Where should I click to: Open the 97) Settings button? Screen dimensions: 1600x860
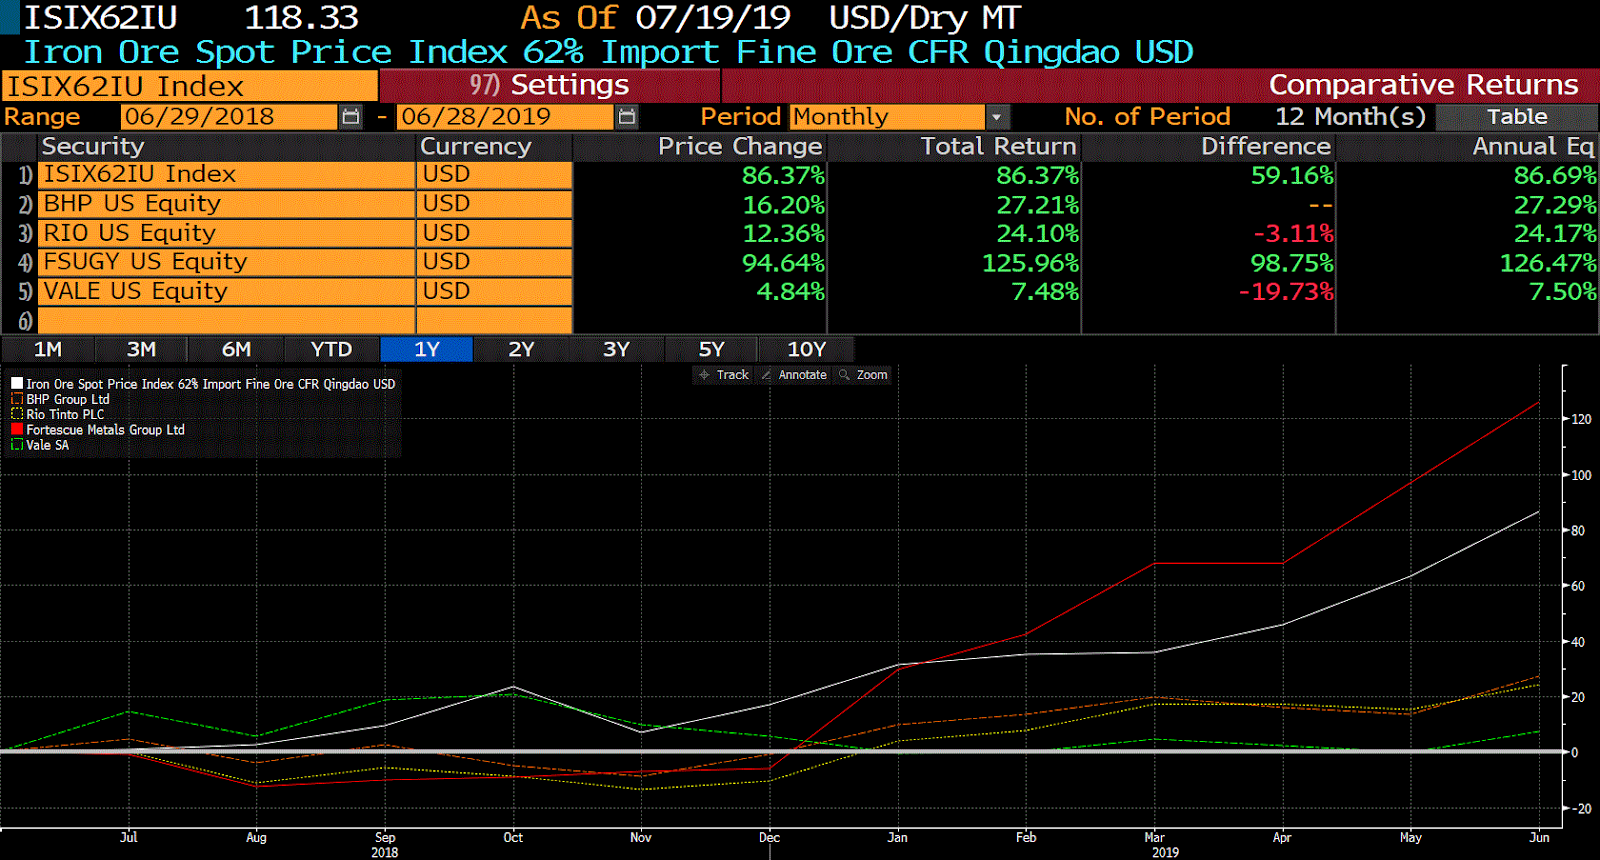coord(550,85)
